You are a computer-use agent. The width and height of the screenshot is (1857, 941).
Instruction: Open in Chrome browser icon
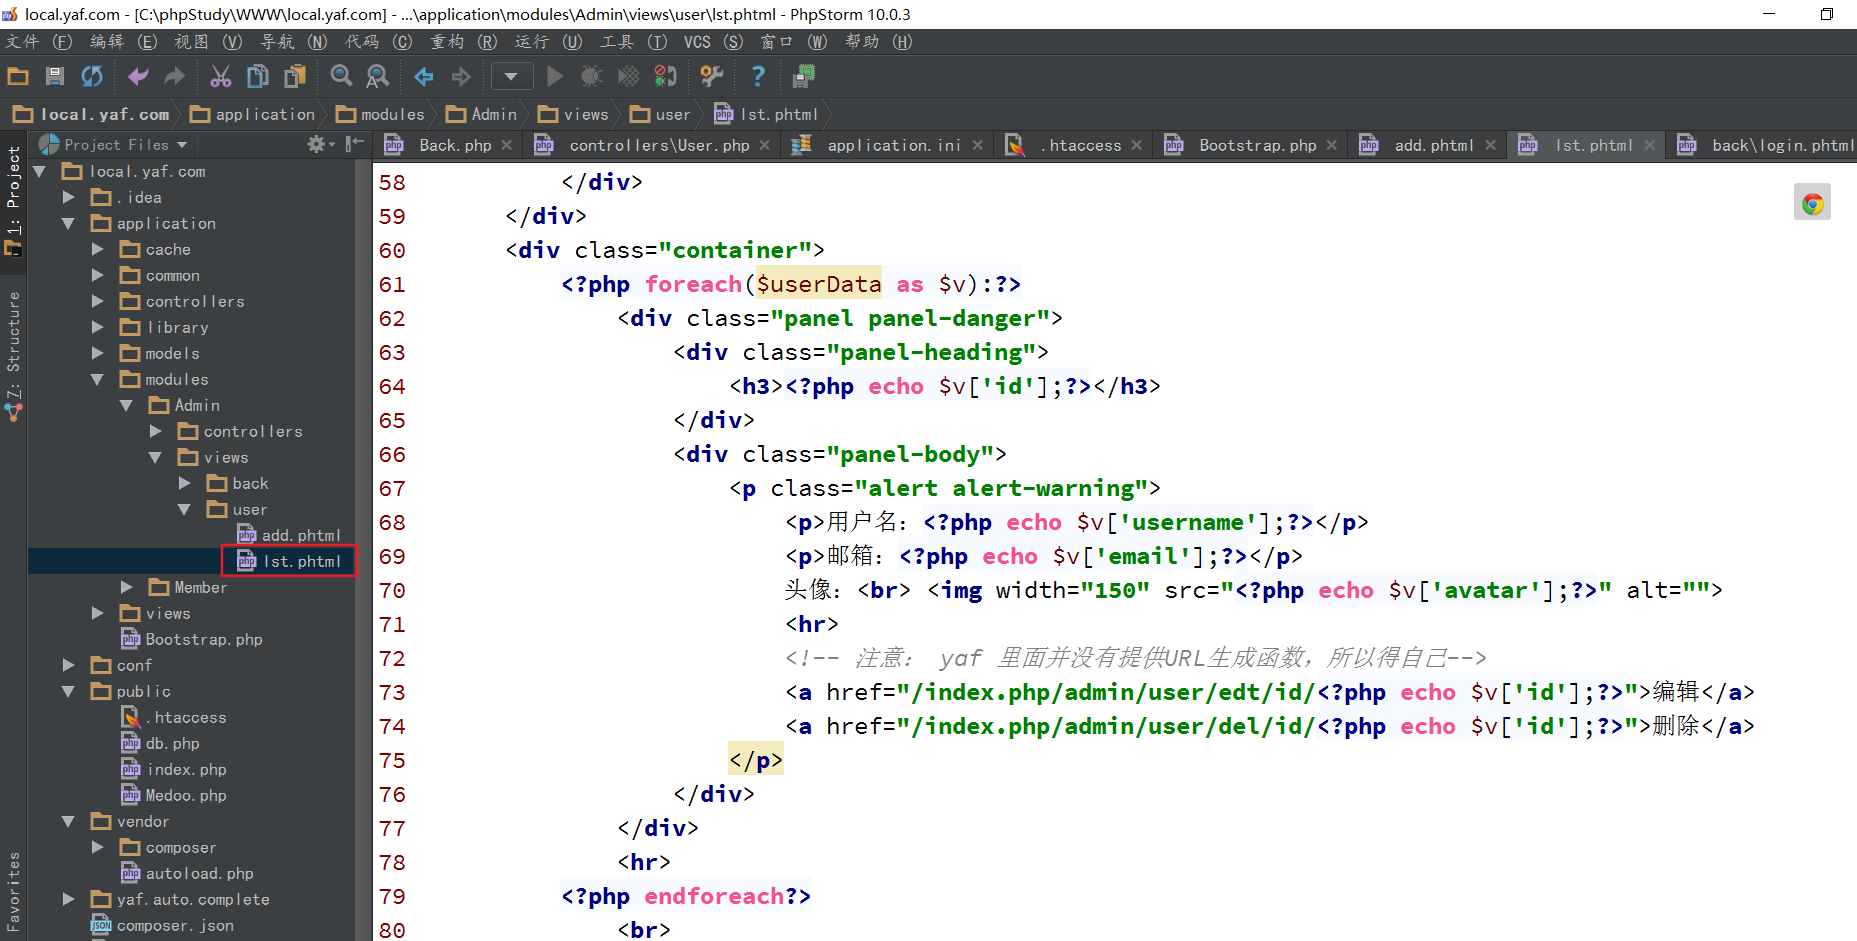point(1812,204)
